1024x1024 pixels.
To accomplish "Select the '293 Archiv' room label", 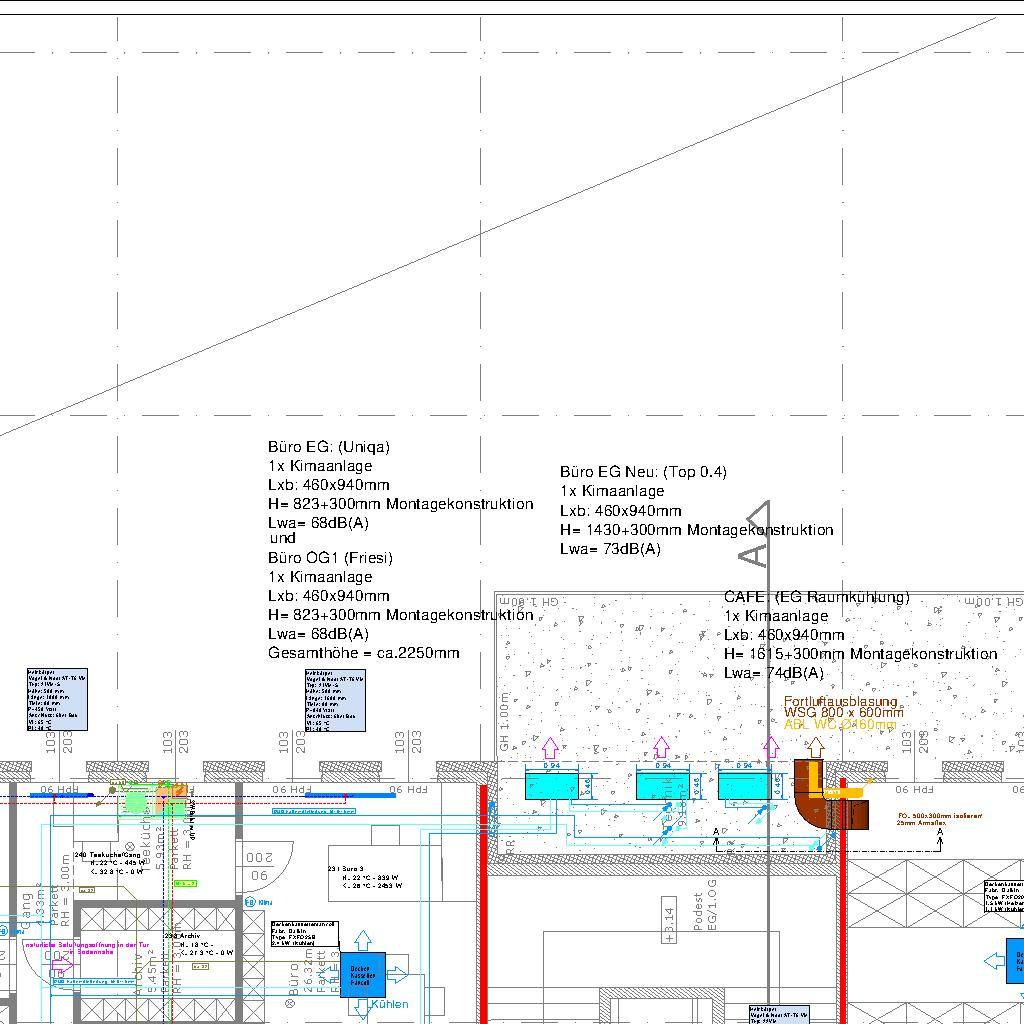I will [x=182, y=936].
